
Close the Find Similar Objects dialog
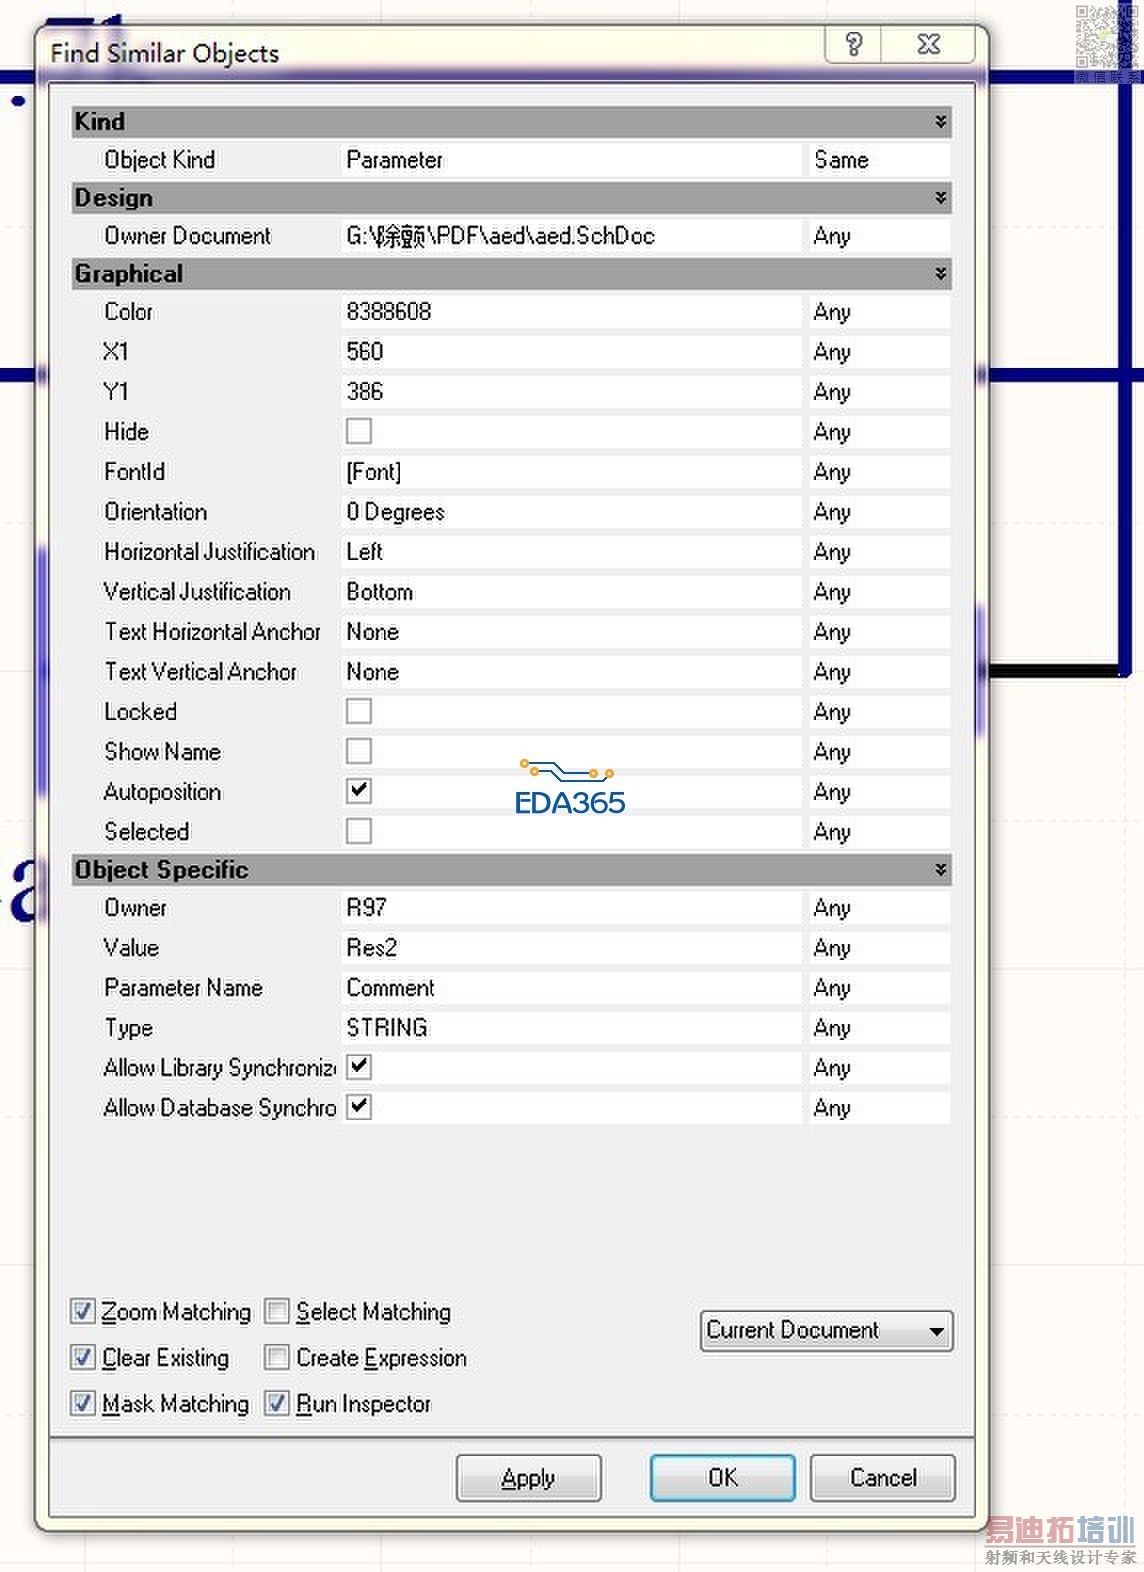click(x=928, y=44)
